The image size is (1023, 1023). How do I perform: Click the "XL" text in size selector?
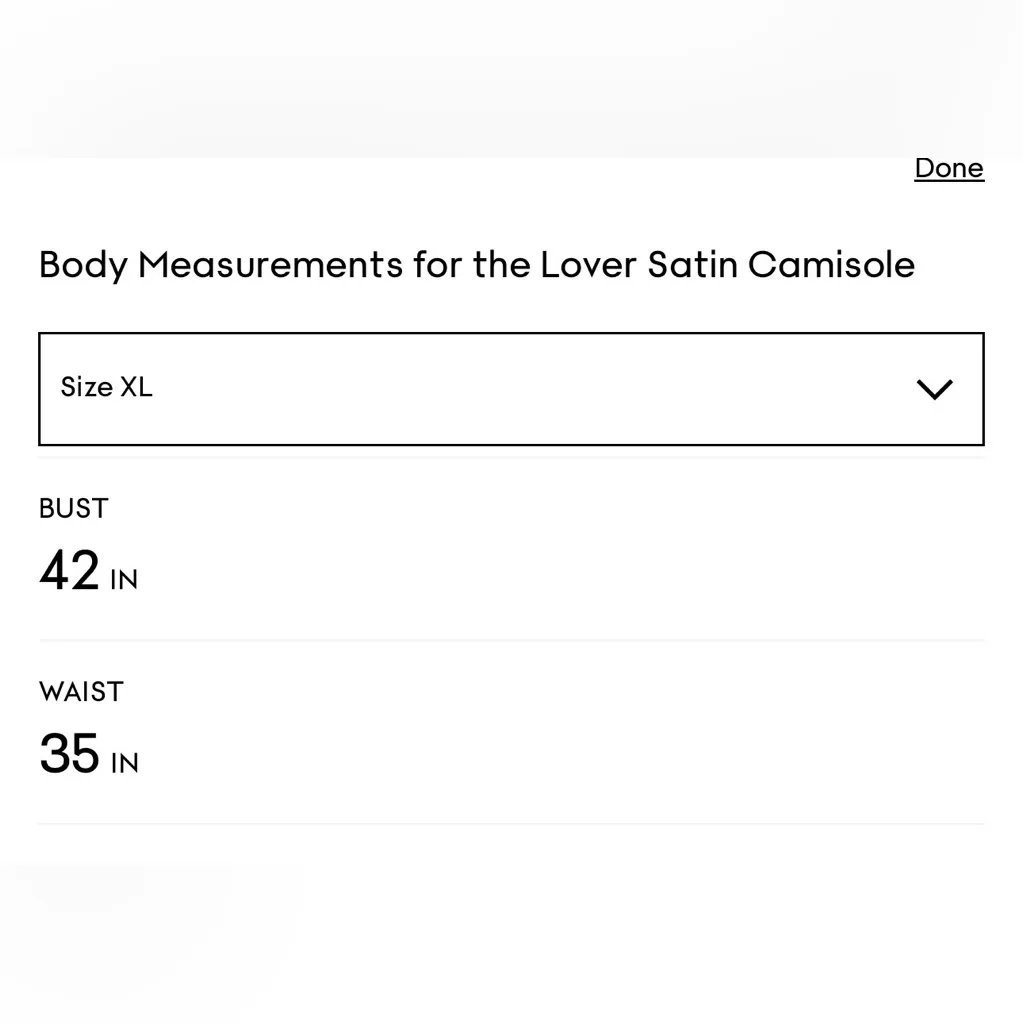[x=137, y=387]
